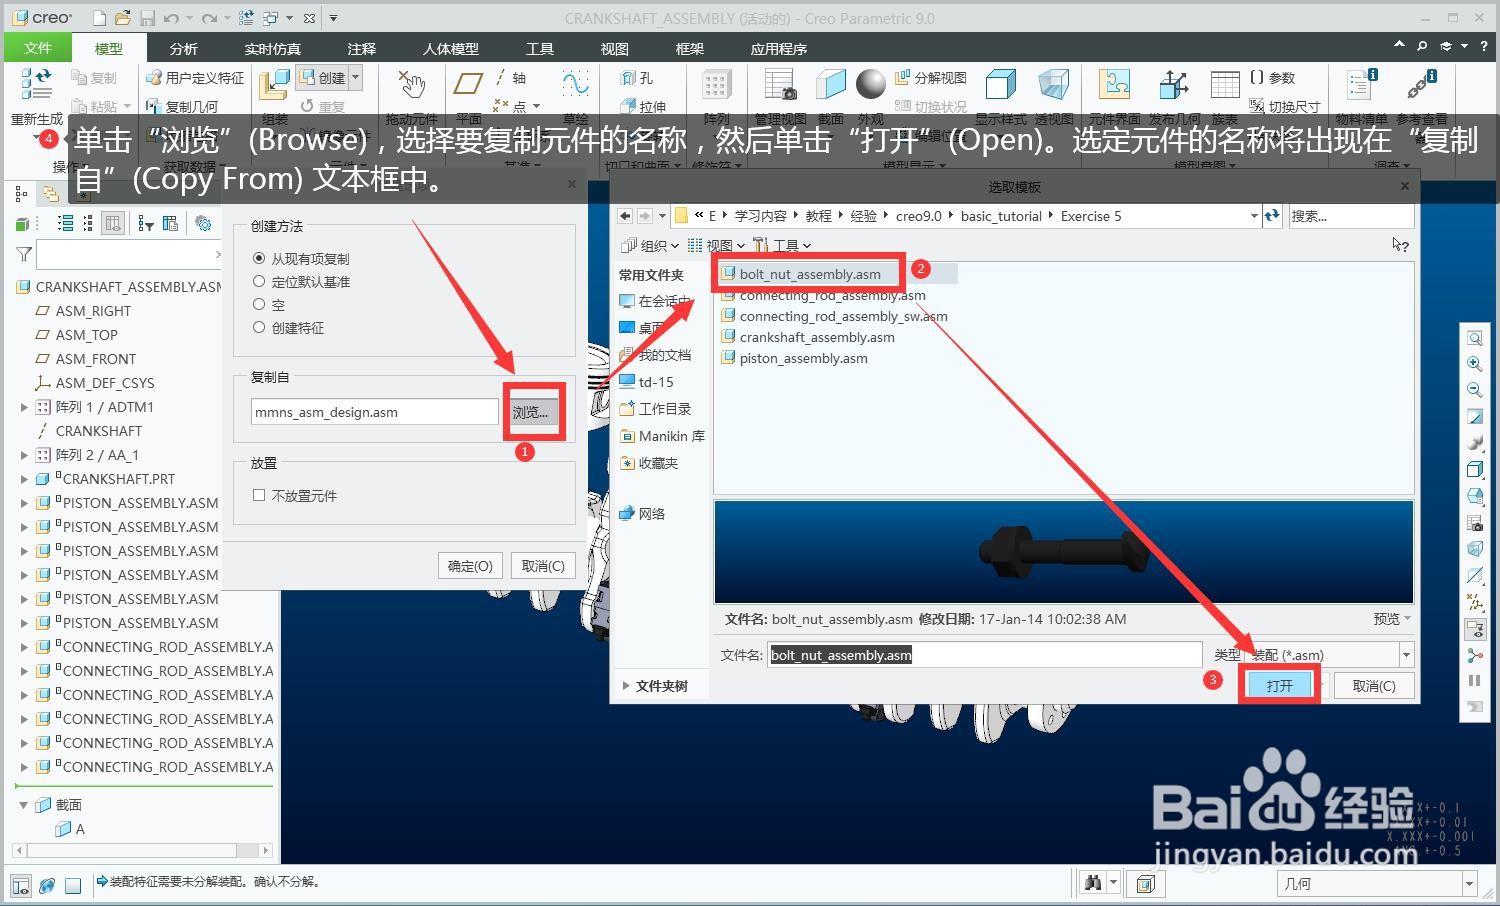Click the Hole (孔) tool
The image size is (1500, 906).
(637, 77)
